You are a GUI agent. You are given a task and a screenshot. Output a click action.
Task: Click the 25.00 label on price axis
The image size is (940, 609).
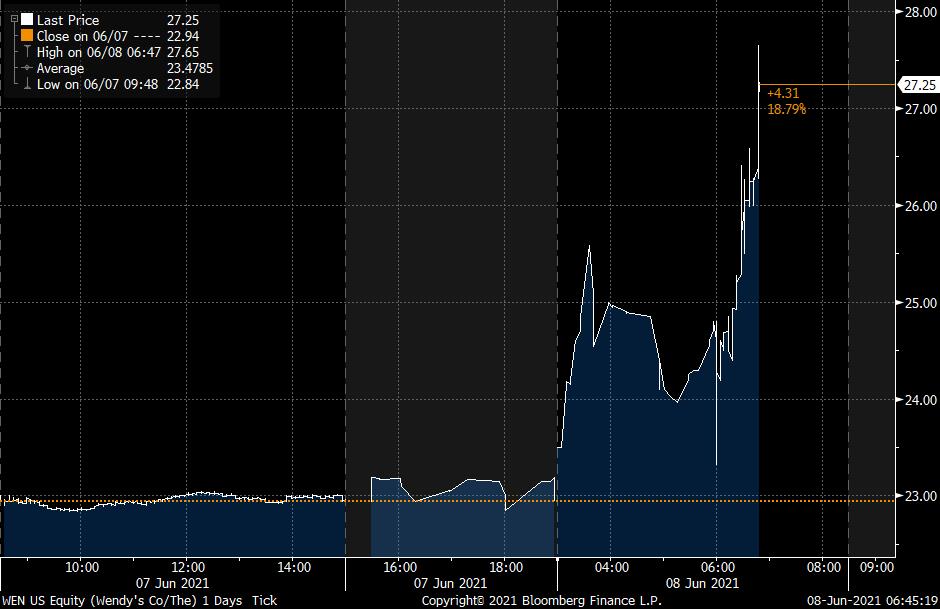tap(920, 303)
